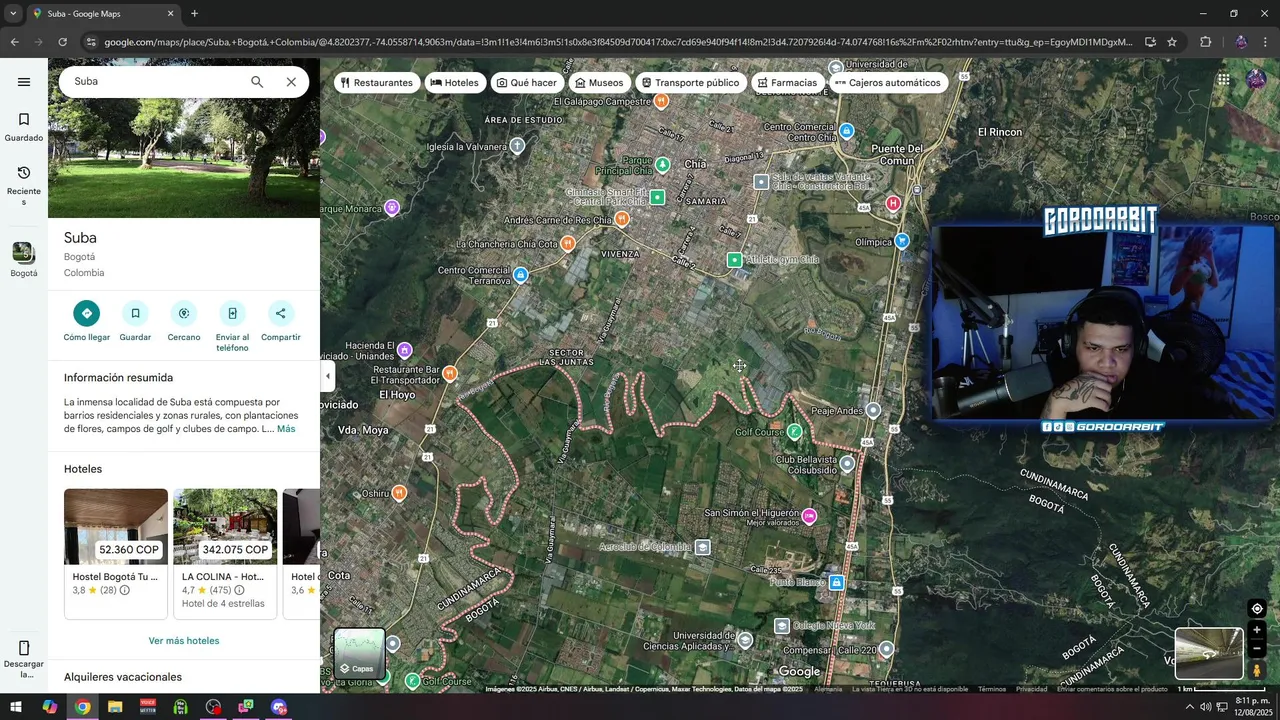The width and height of the screenshot is (1280, 720).
Task: Toggle the Capas layers thumbnail
Action: (x=359, y=653)
